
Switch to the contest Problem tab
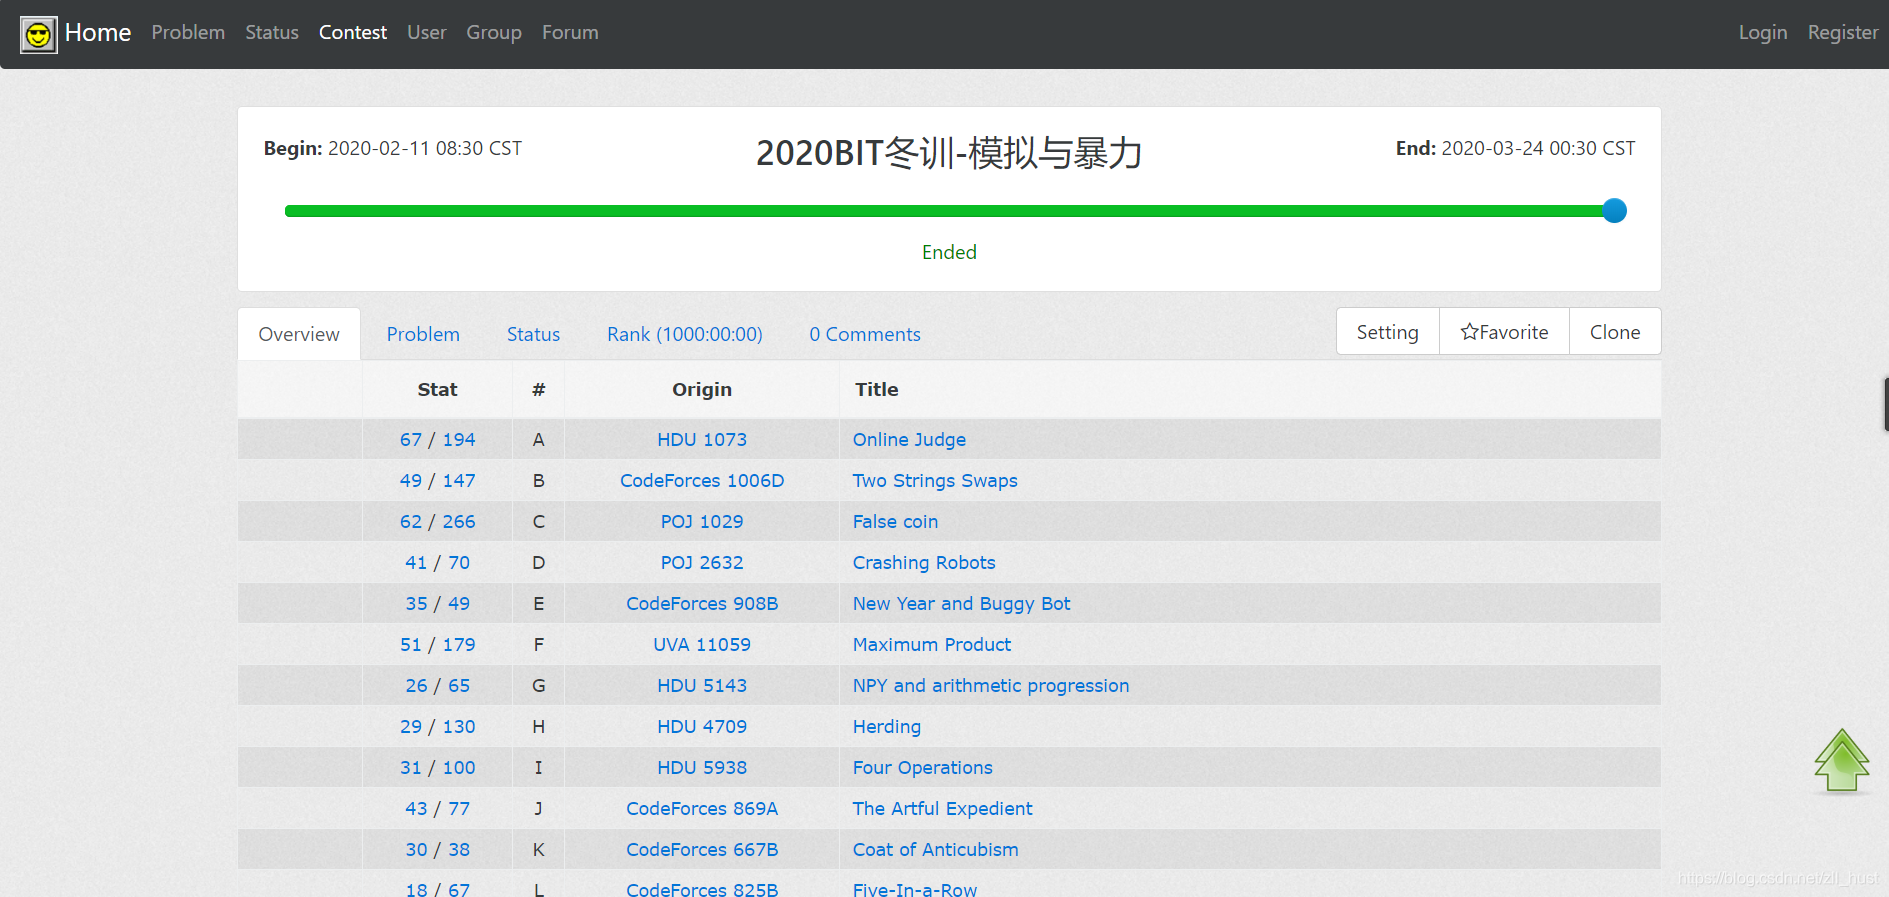tap(423, 334)
